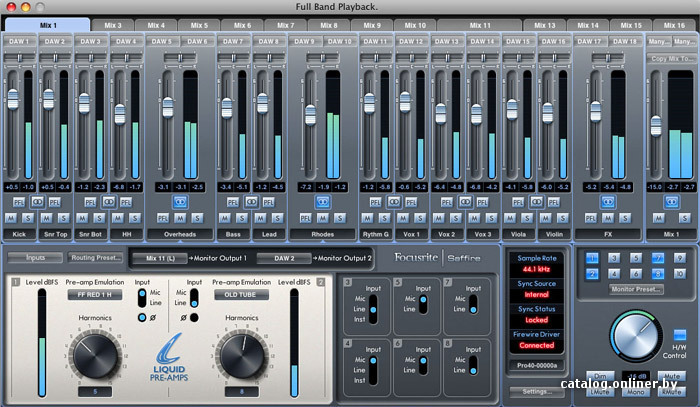Open DAW 16 source selector on Violin
700x407 pixels.
point(554,41)
